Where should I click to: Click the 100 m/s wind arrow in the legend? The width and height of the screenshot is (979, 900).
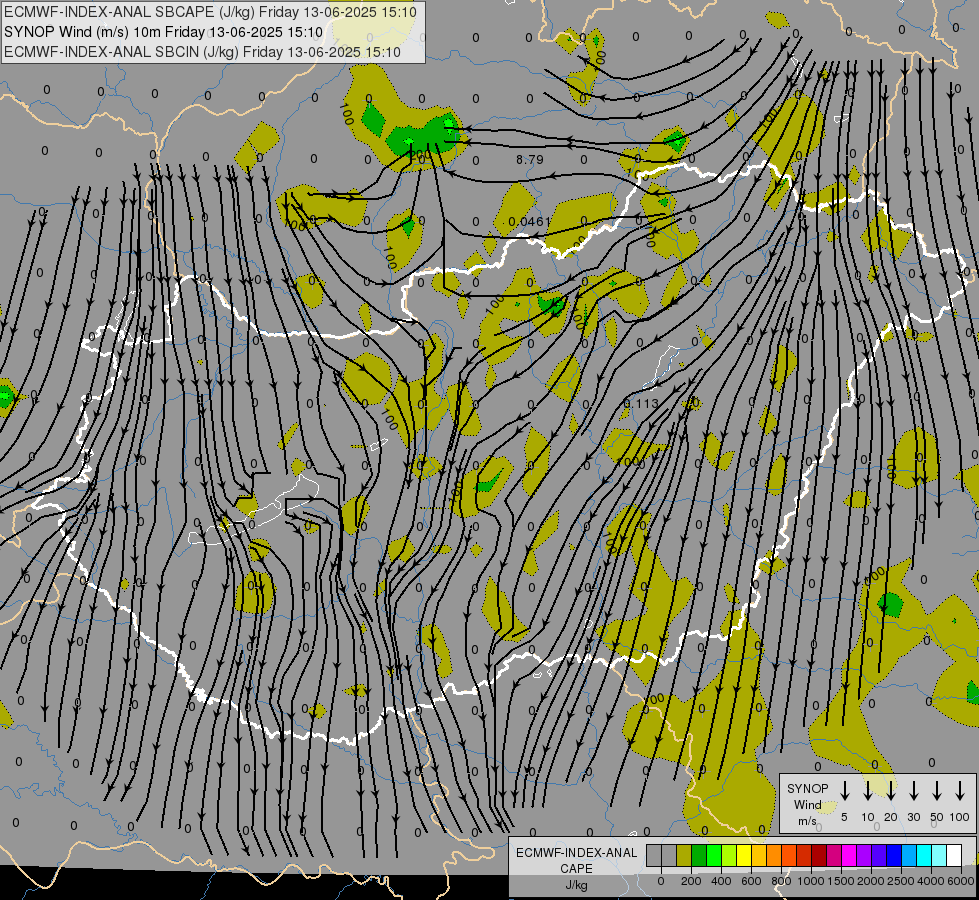[960, 791]
